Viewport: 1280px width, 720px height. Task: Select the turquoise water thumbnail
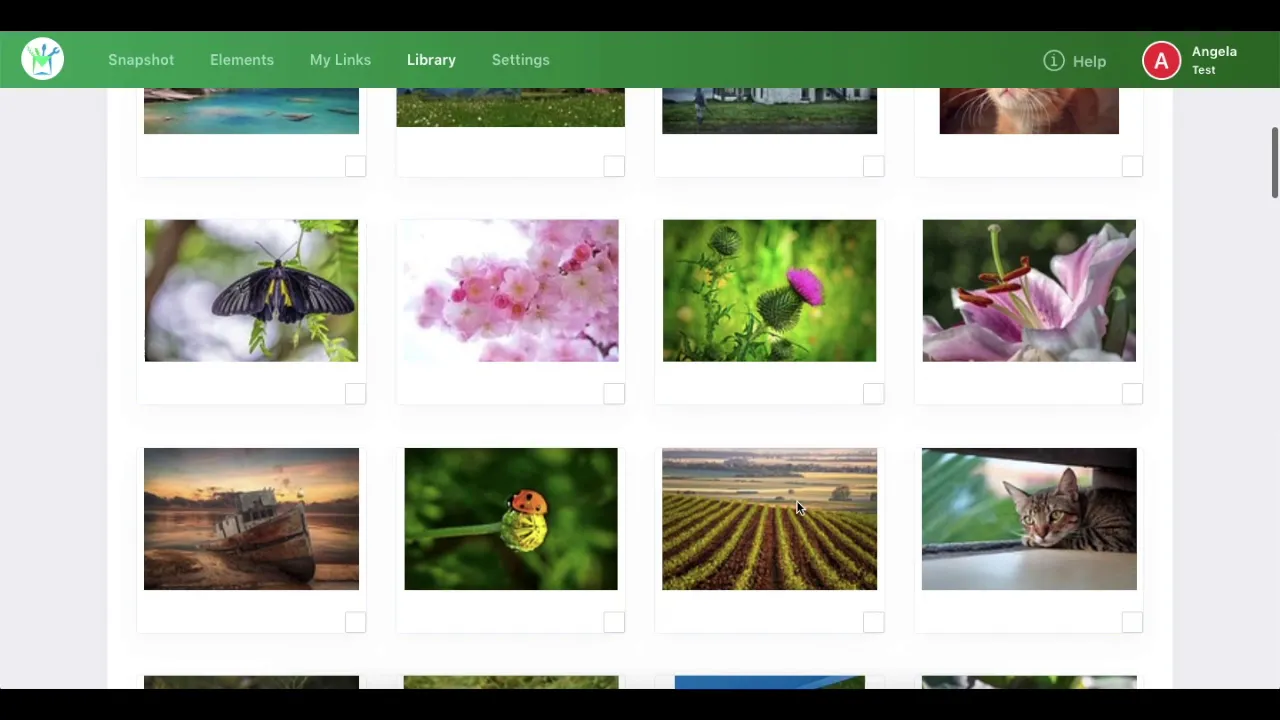tap(251, 110)
